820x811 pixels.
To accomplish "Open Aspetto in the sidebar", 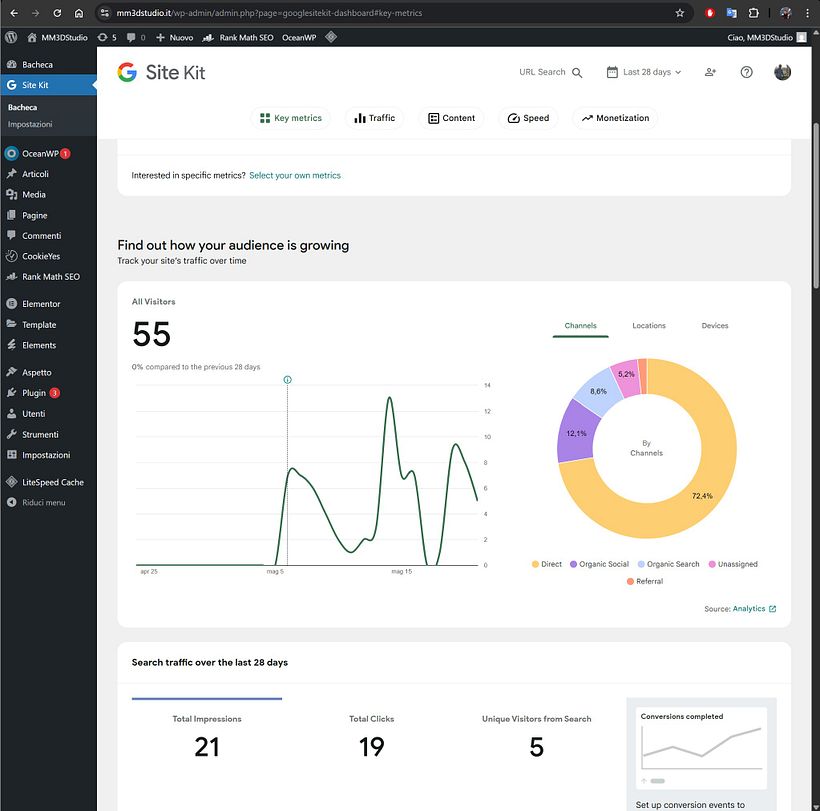I will (x=48, y=372).
